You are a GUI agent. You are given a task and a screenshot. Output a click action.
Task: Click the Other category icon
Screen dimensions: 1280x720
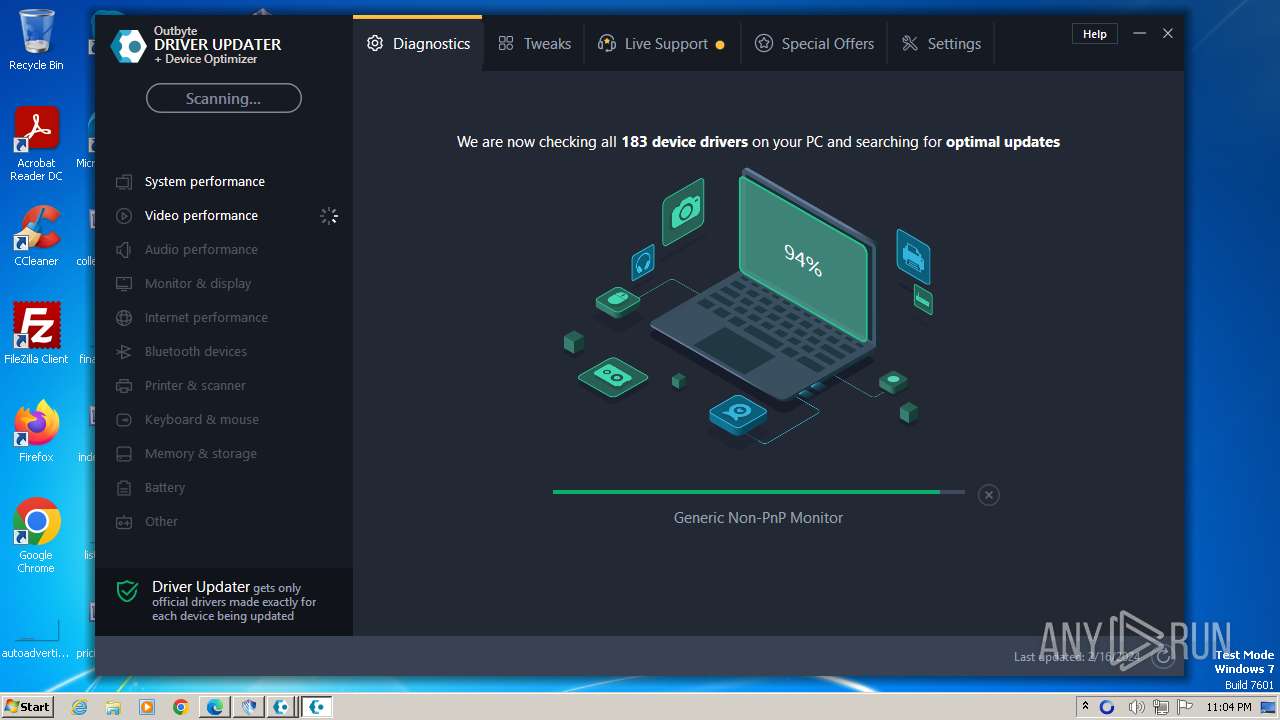point(124,522)
